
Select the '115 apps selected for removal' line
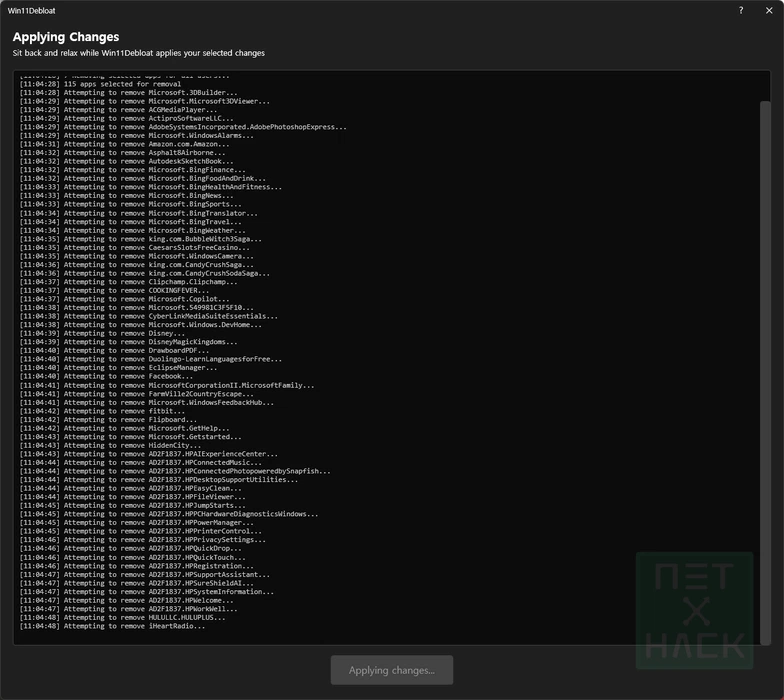tap(122, 84)
